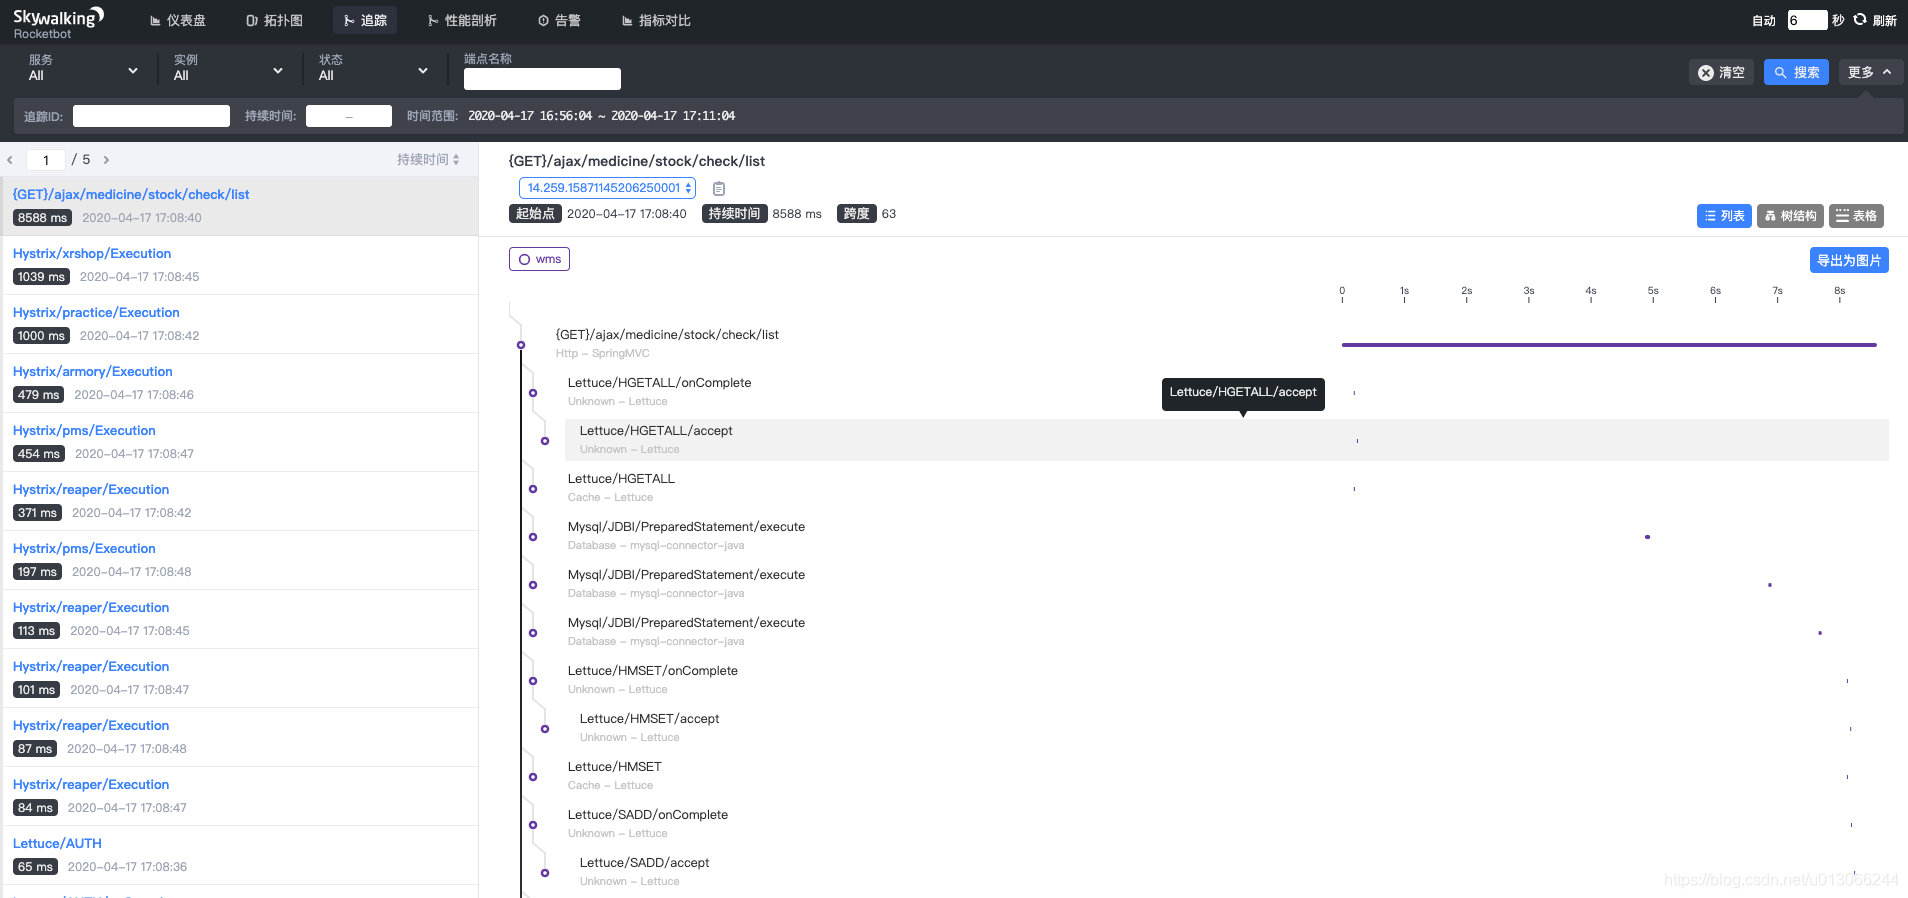Viewport: 1908px width, 898px height.
Task: Open the trace ID selector dropdown
Action: point(607,188)
